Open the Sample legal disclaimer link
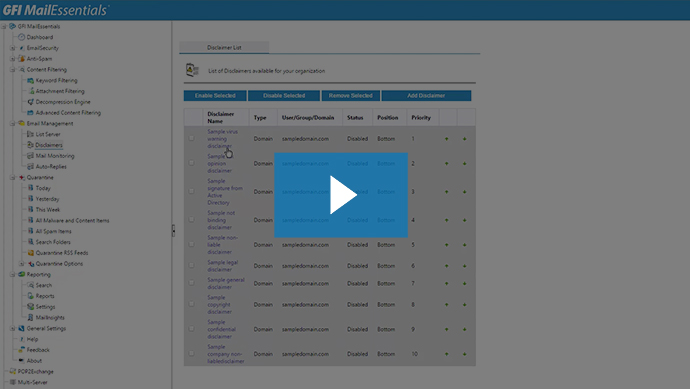690x389 pixels. pyautogui.click(x=223, y=266)
